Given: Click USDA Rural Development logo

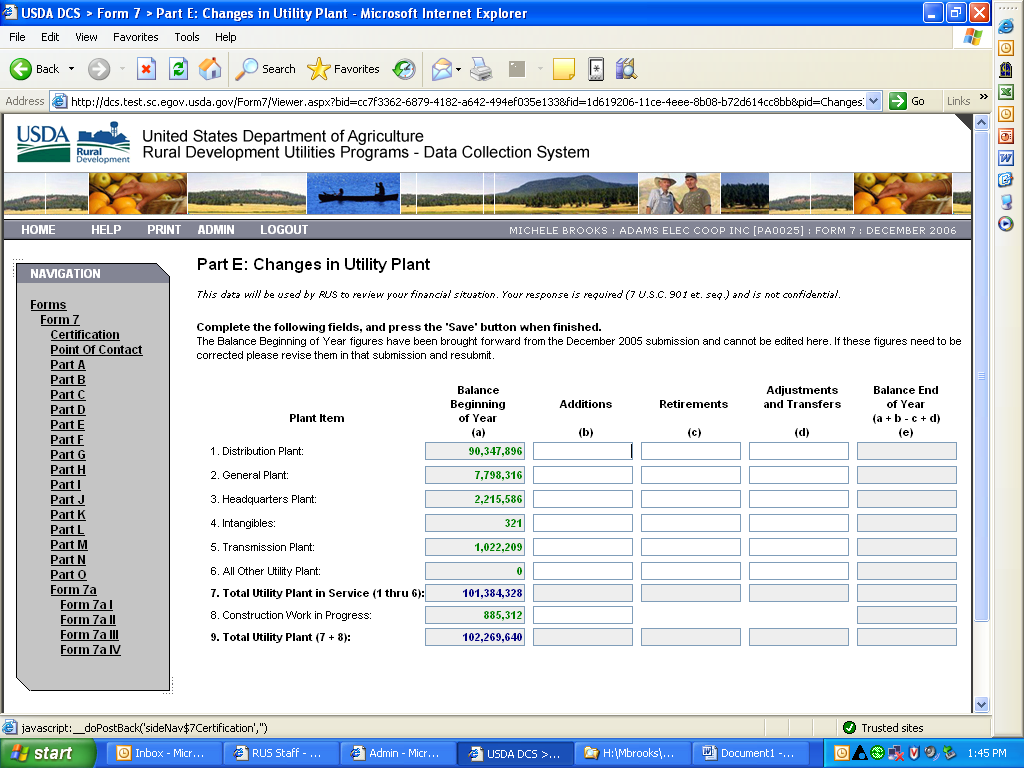Looking at the screenshot, I should coord(73,142).
